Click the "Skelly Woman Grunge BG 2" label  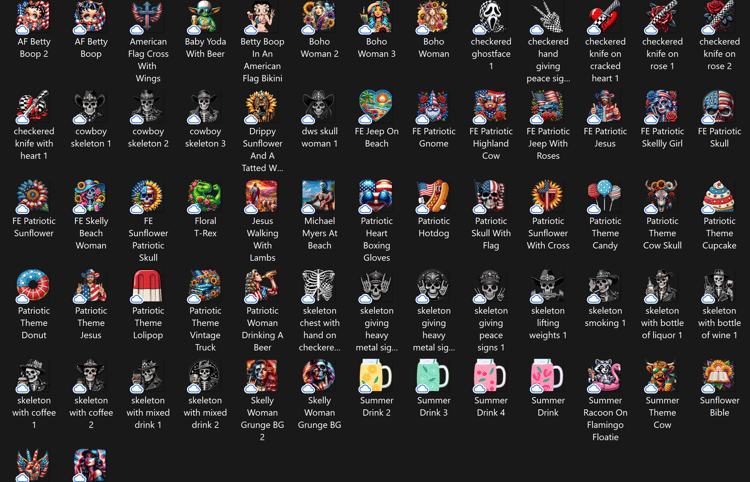click(x=262, y=419)
